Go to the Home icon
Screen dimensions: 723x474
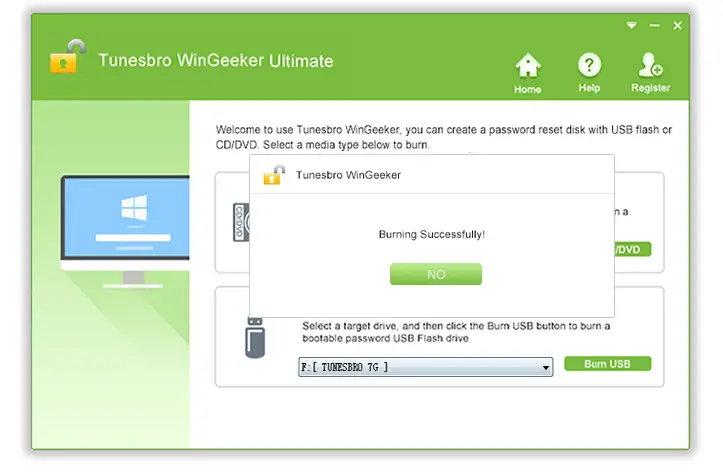click(527, 65)
